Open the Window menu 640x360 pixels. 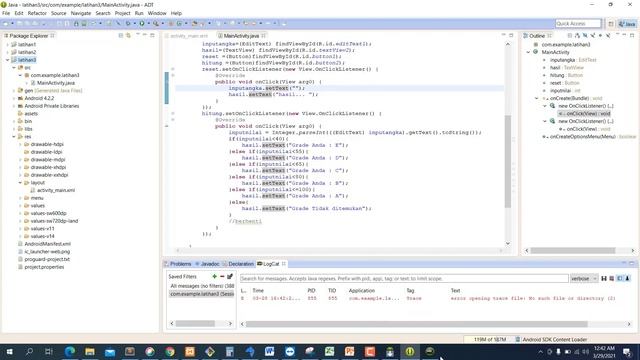157,13
